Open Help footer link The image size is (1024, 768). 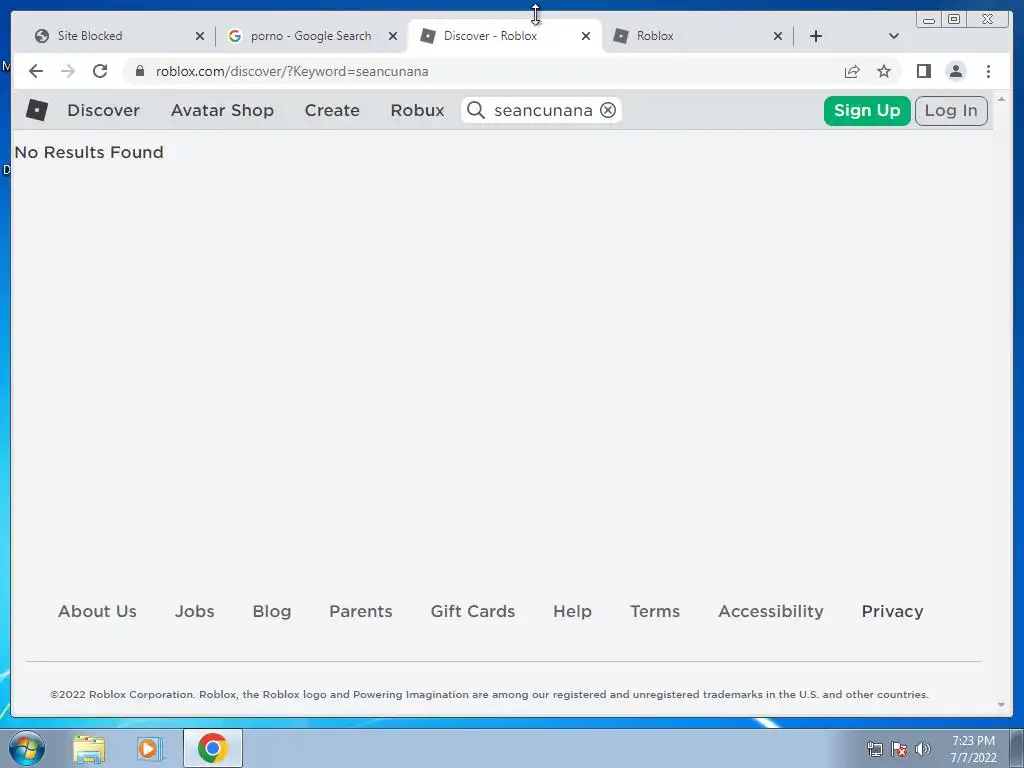point(572,611)
